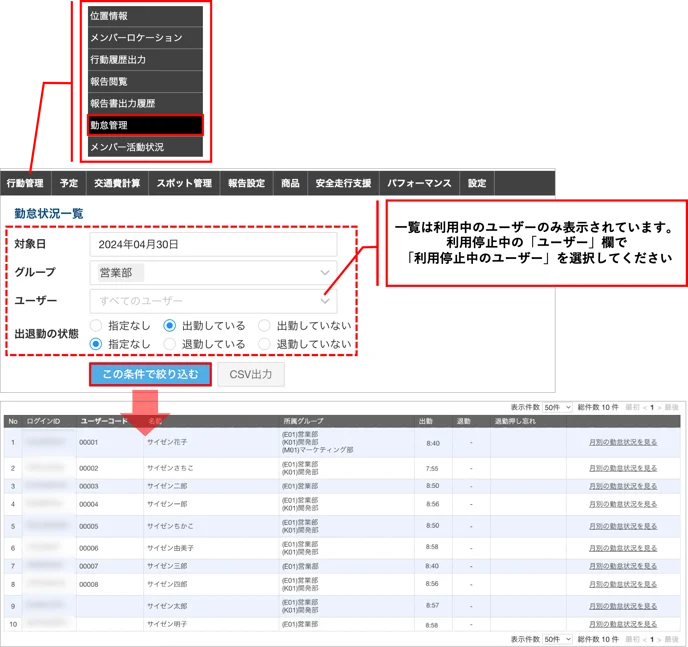The width and height of the screenshot is (688, 647).
Task: Open 月別の勤怠状況を見る link for row 10
Action: (623, 624)
